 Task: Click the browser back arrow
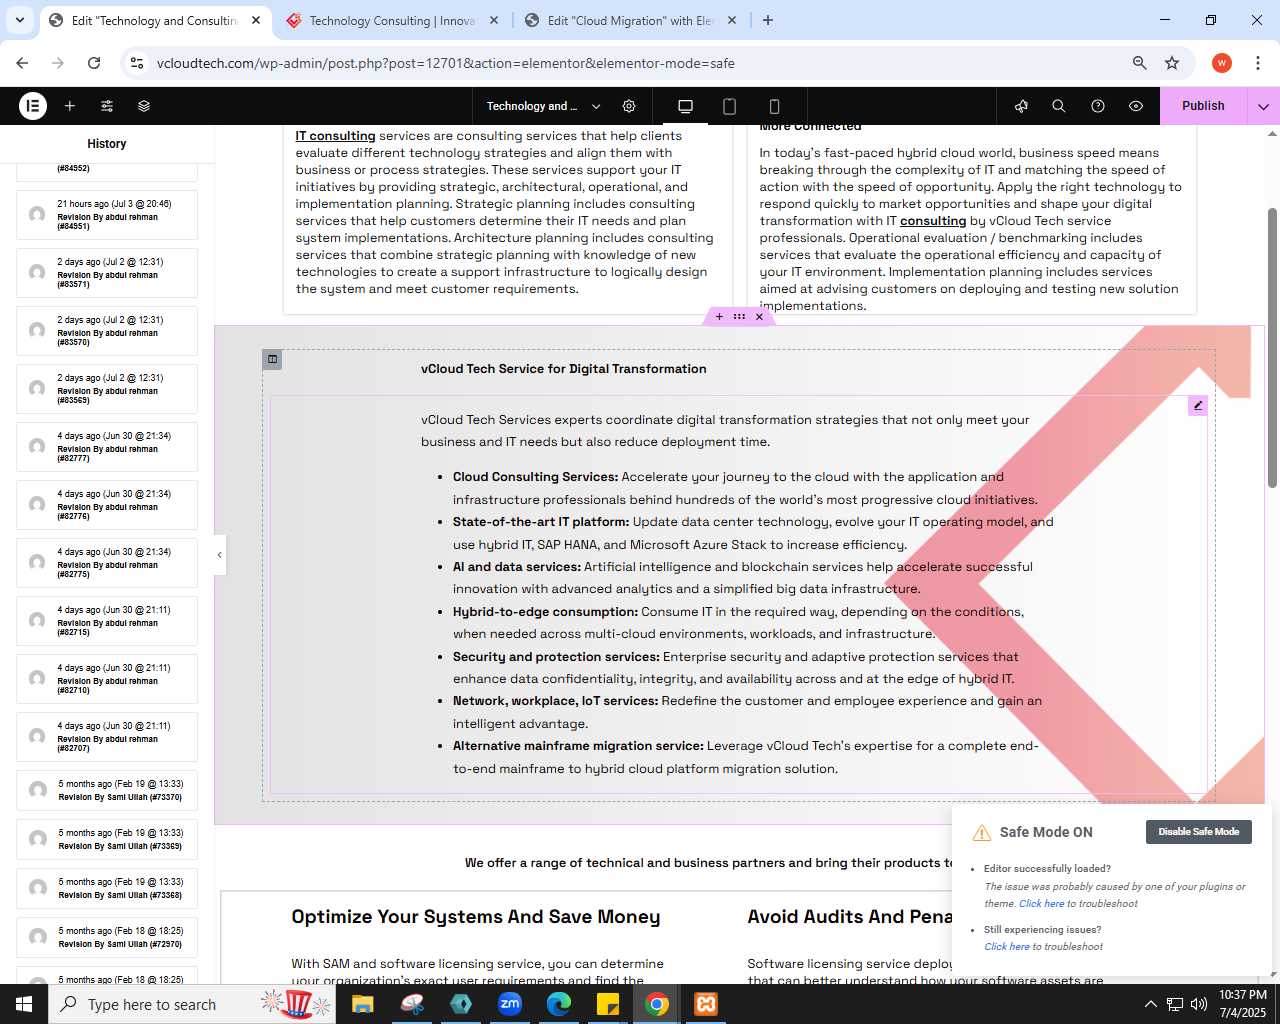click(x=22, y=63)
